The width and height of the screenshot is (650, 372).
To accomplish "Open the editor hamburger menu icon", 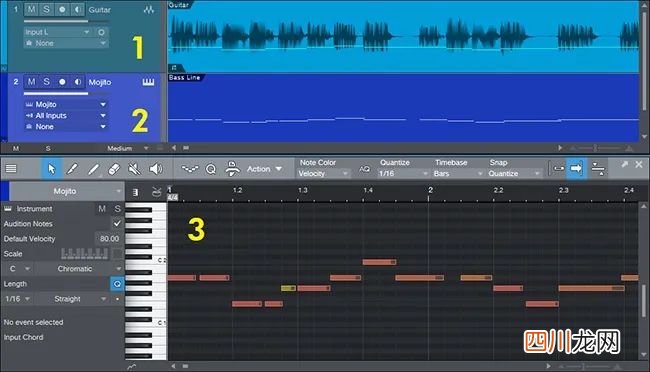I will 11,168.
